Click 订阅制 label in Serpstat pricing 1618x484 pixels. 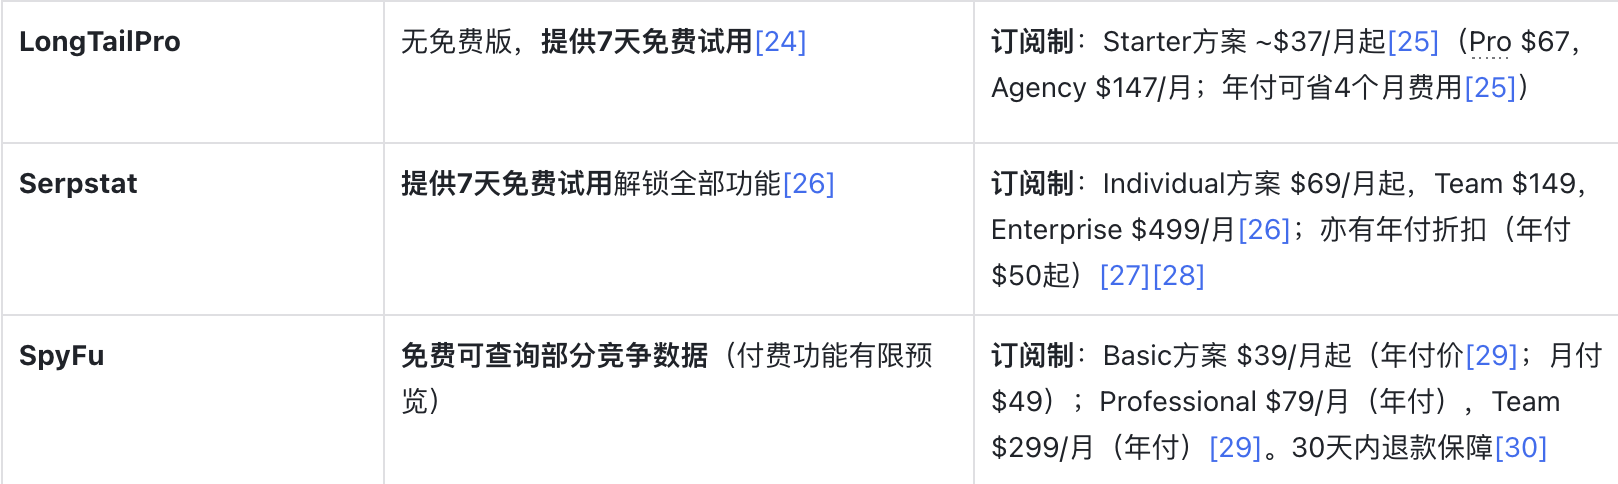1031,184
